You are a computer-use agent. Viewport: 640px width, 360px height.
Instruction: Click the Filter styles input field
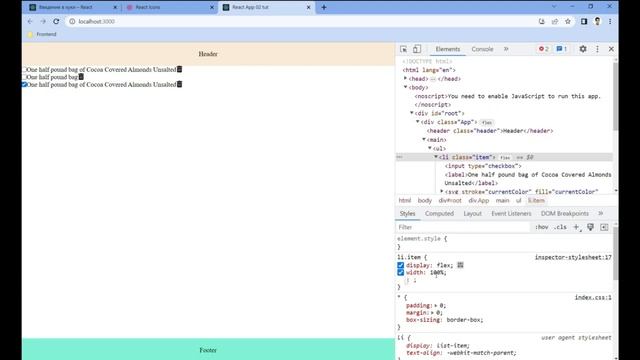pos(462,227)
